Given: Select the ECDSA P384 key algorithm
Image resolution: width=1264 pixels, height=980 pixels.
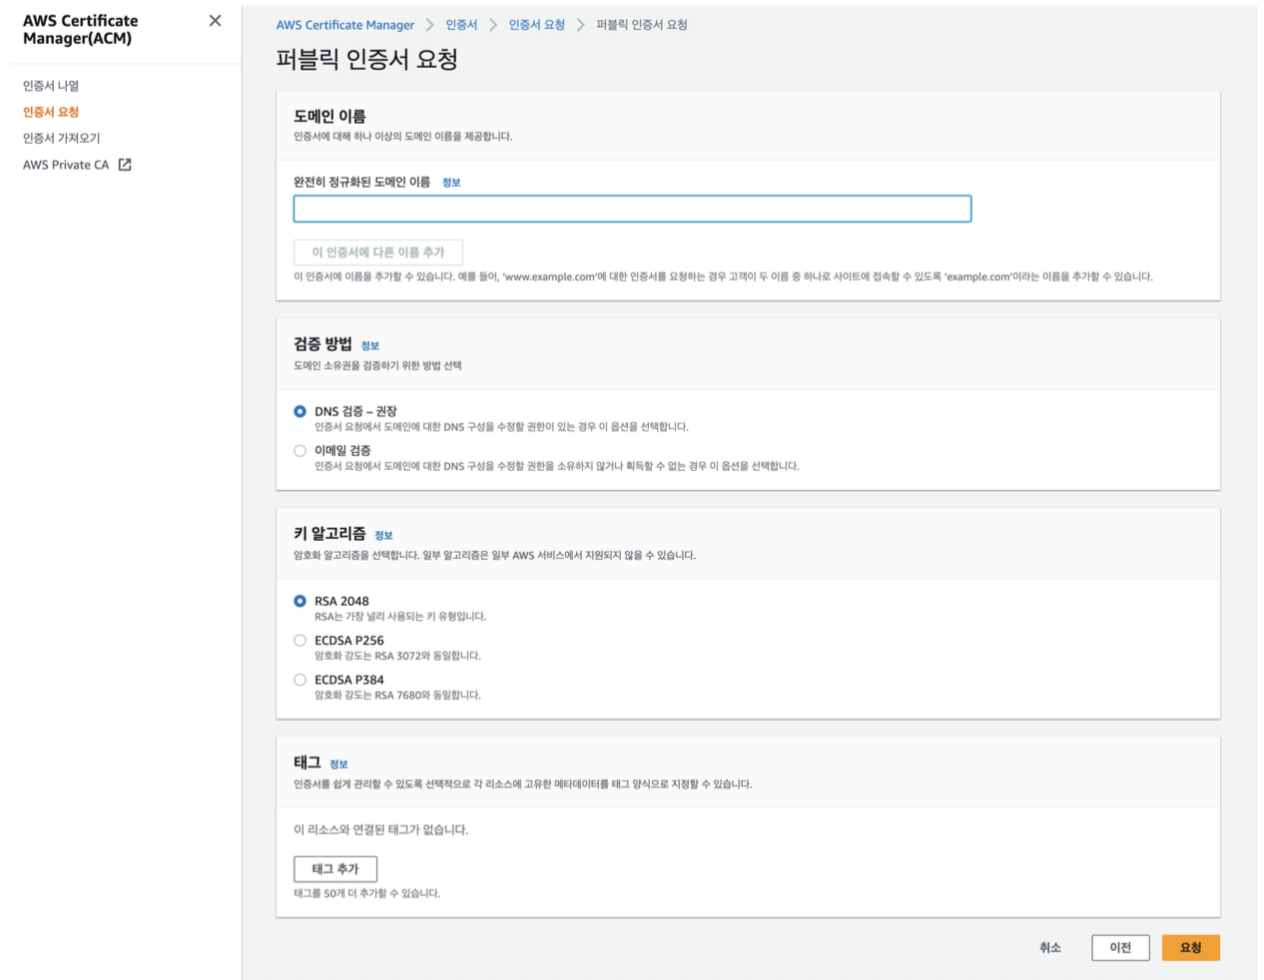Looking at the screenshot, I should click(x=300, y=680).
